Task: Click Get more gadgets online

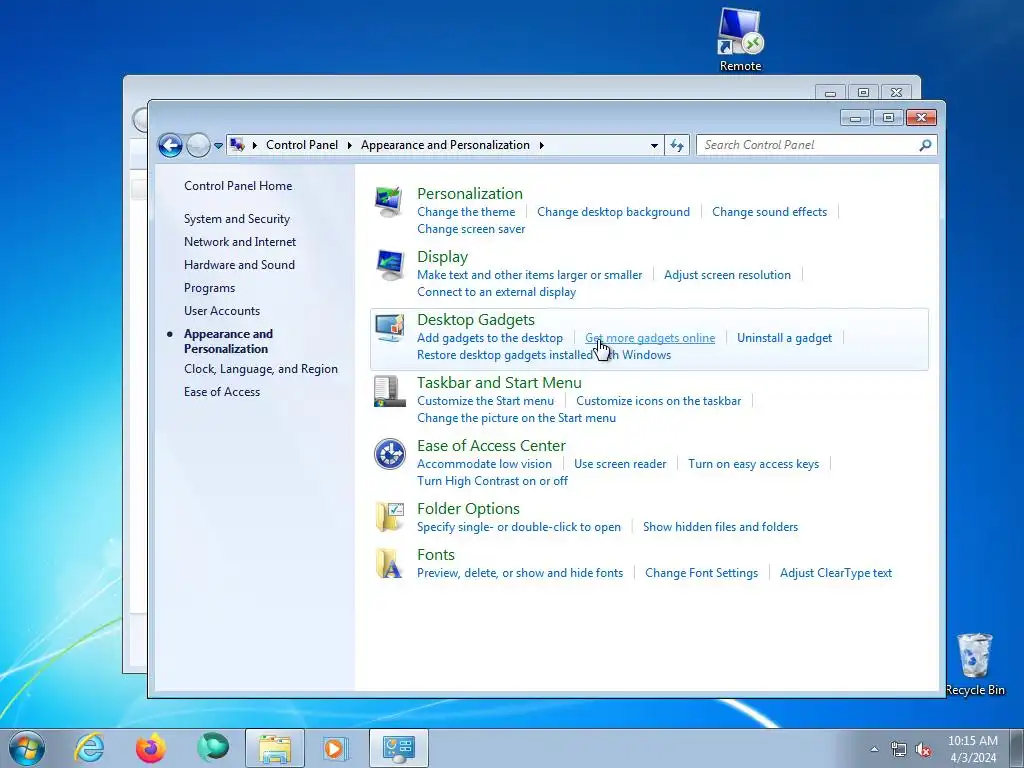Action: (650, 338)
